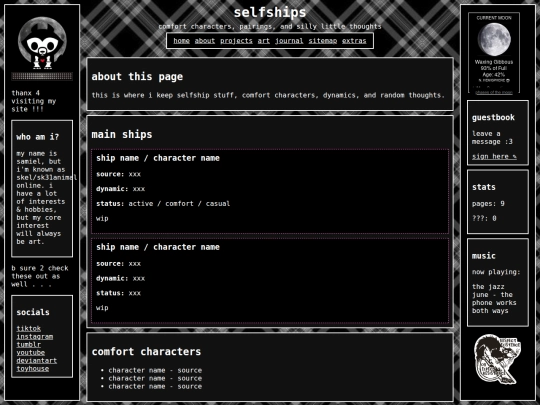This screenshot has height=405, width=540.
Task: Click the guestbook 'sign here' link
Action: pyautogui.click(x=494, y=156)
